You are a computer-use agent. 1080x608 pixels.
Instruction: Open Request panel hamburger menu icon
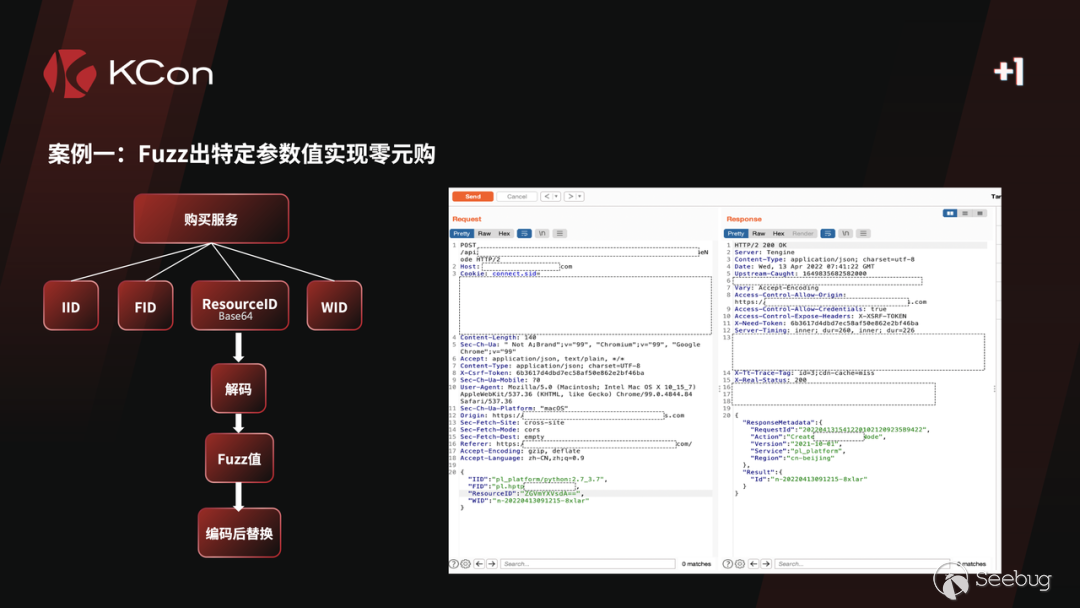tap(560, 233)
